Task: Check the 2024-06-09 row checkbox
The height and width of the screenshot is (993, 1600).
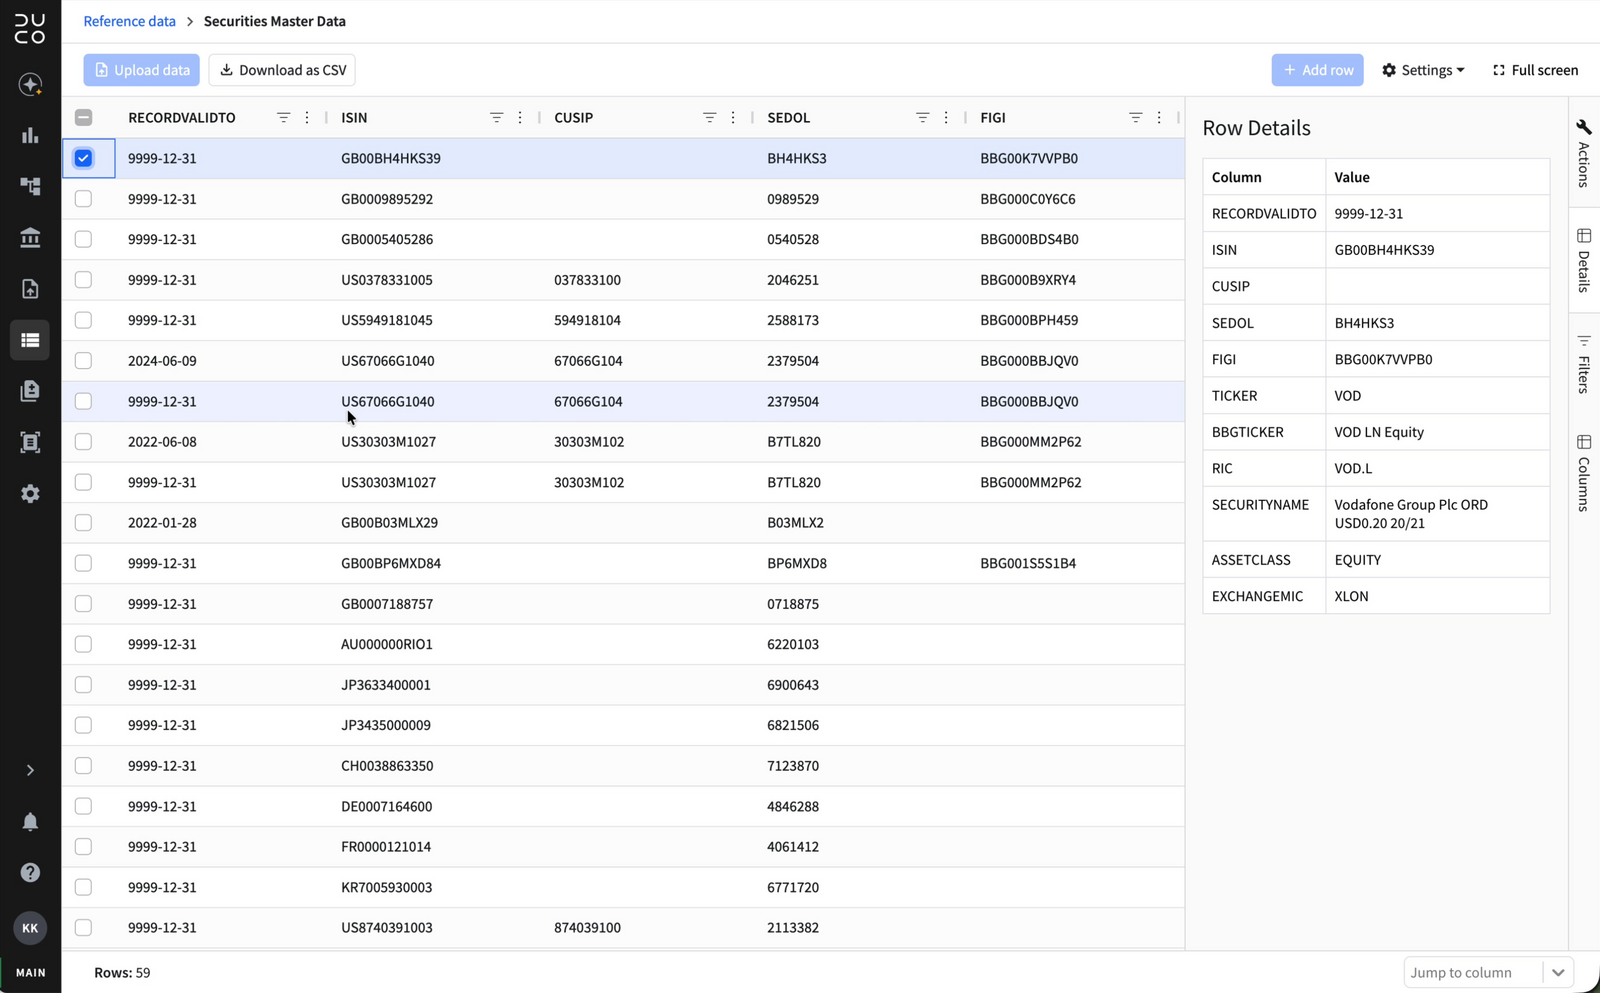Action: tap(83, 361)
